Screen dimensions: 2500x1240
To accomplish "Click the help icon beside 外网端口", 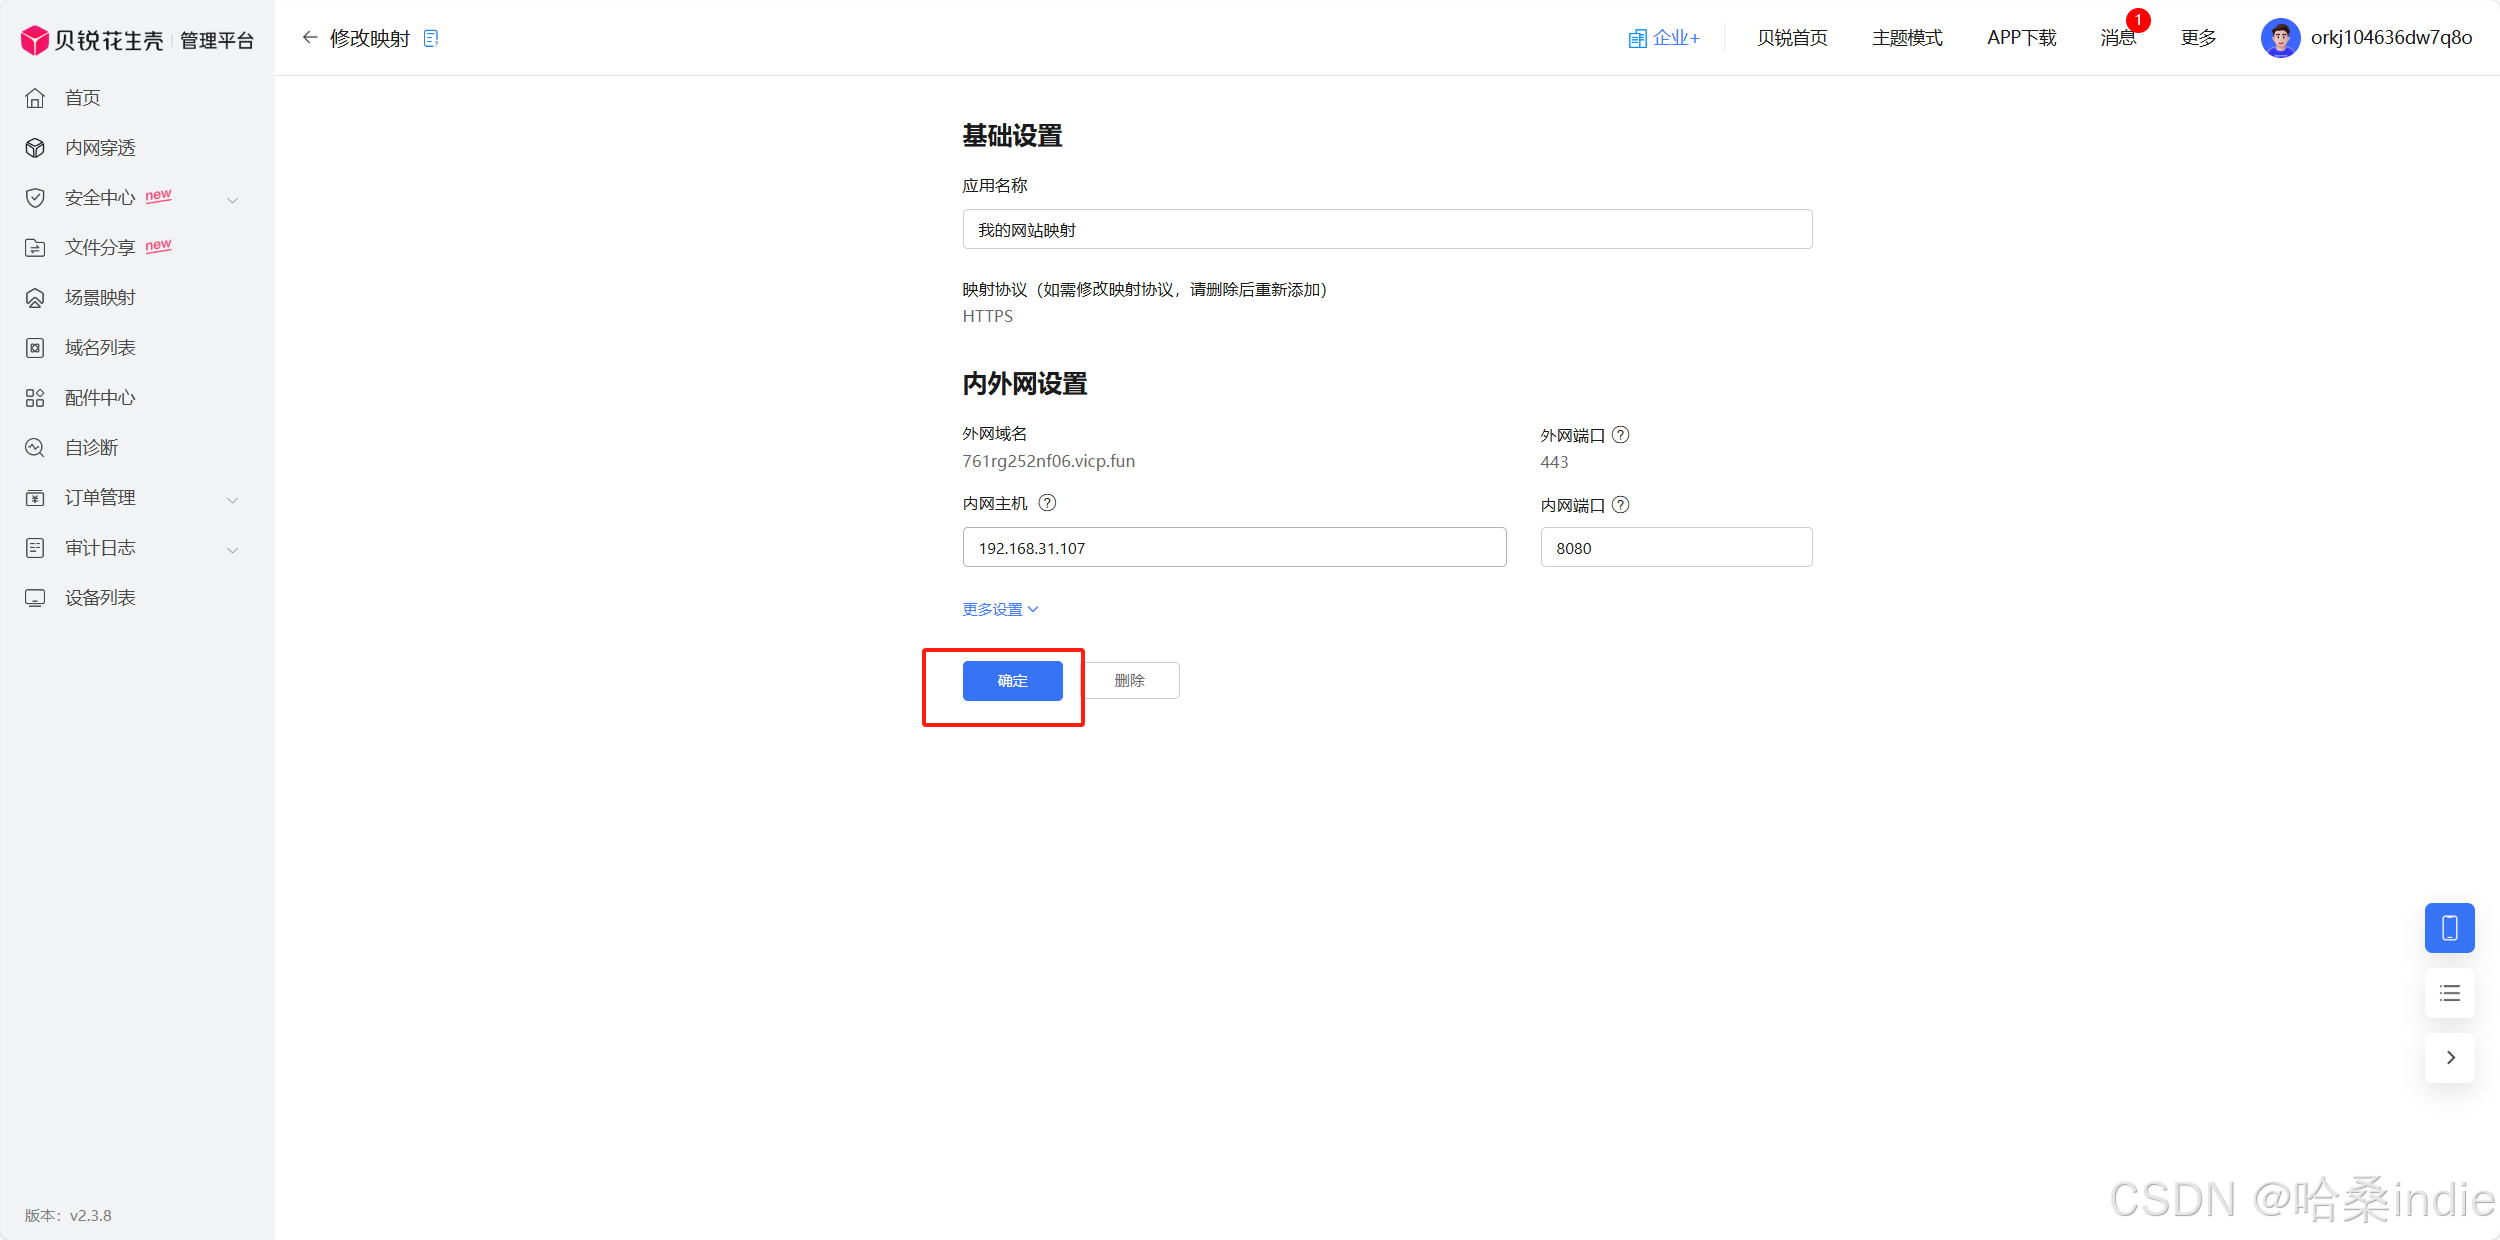I will (1621, 435).
